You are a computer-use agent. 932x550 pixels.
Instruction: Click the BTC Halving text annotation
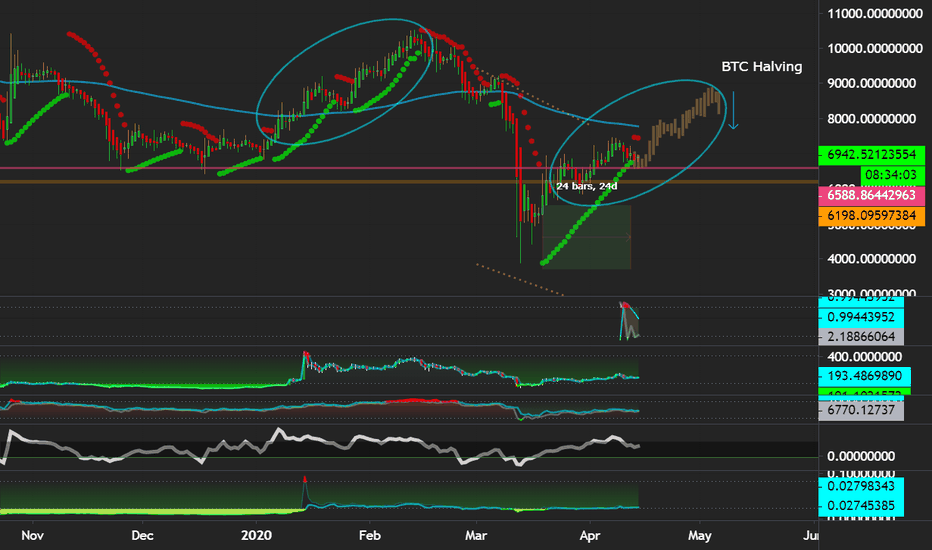coord(761,67)
